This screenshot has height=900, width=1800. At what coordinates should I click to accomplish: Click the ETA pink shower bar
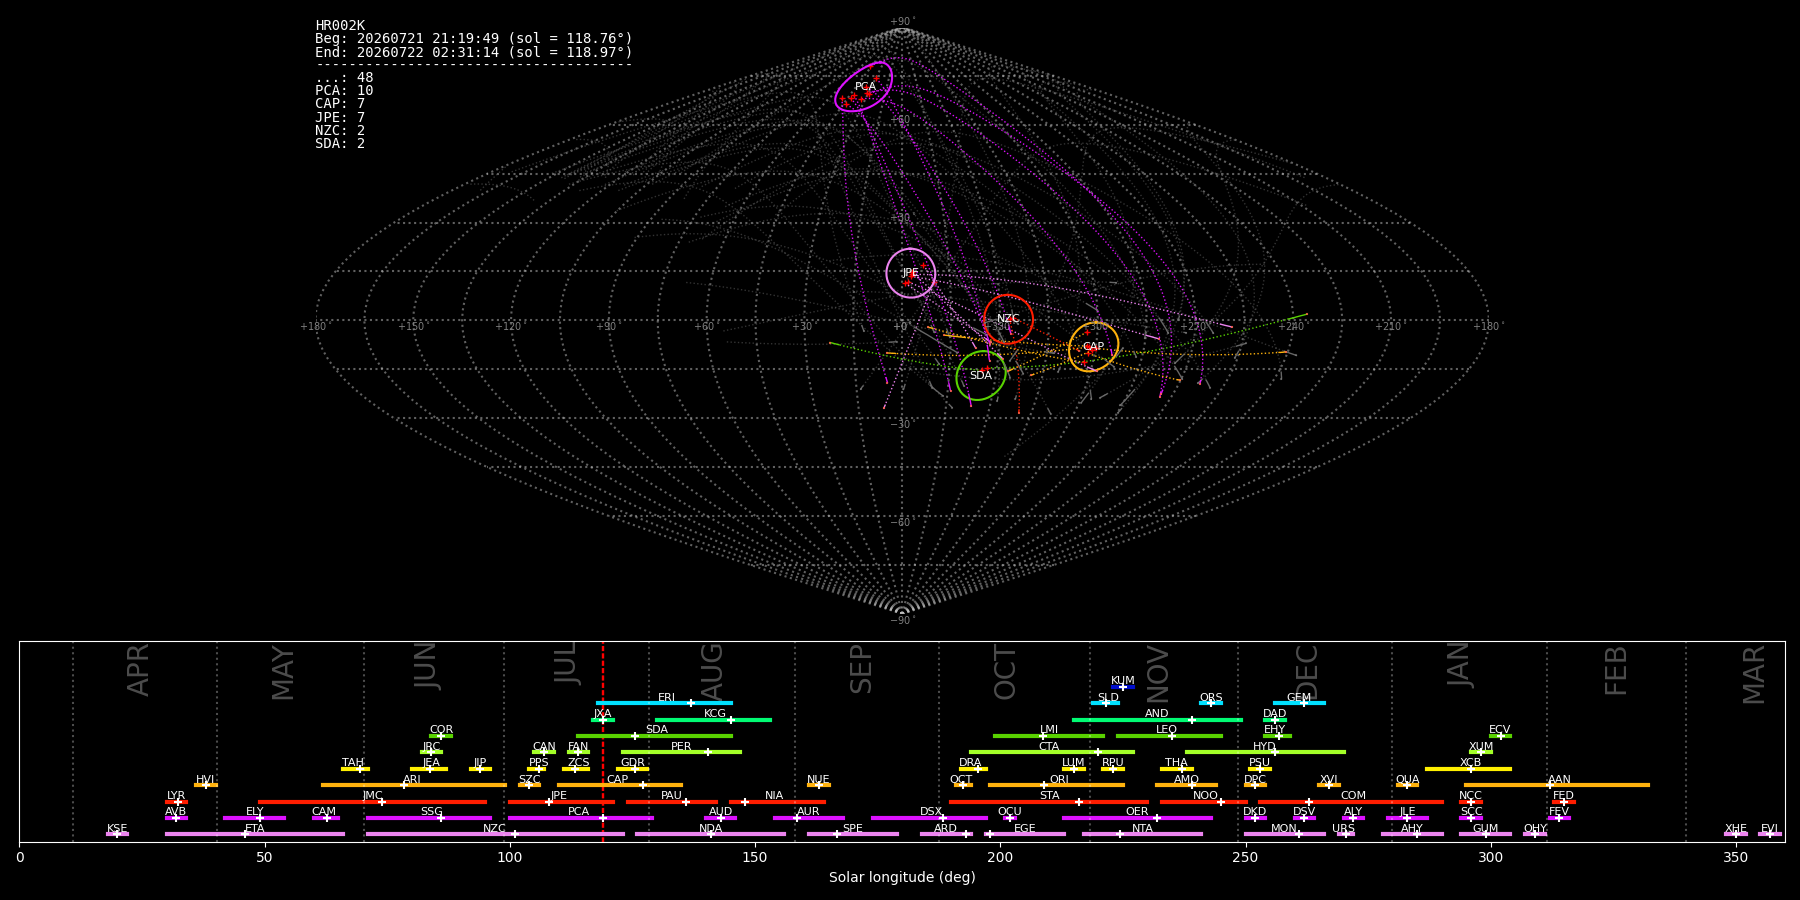[255, 834]
